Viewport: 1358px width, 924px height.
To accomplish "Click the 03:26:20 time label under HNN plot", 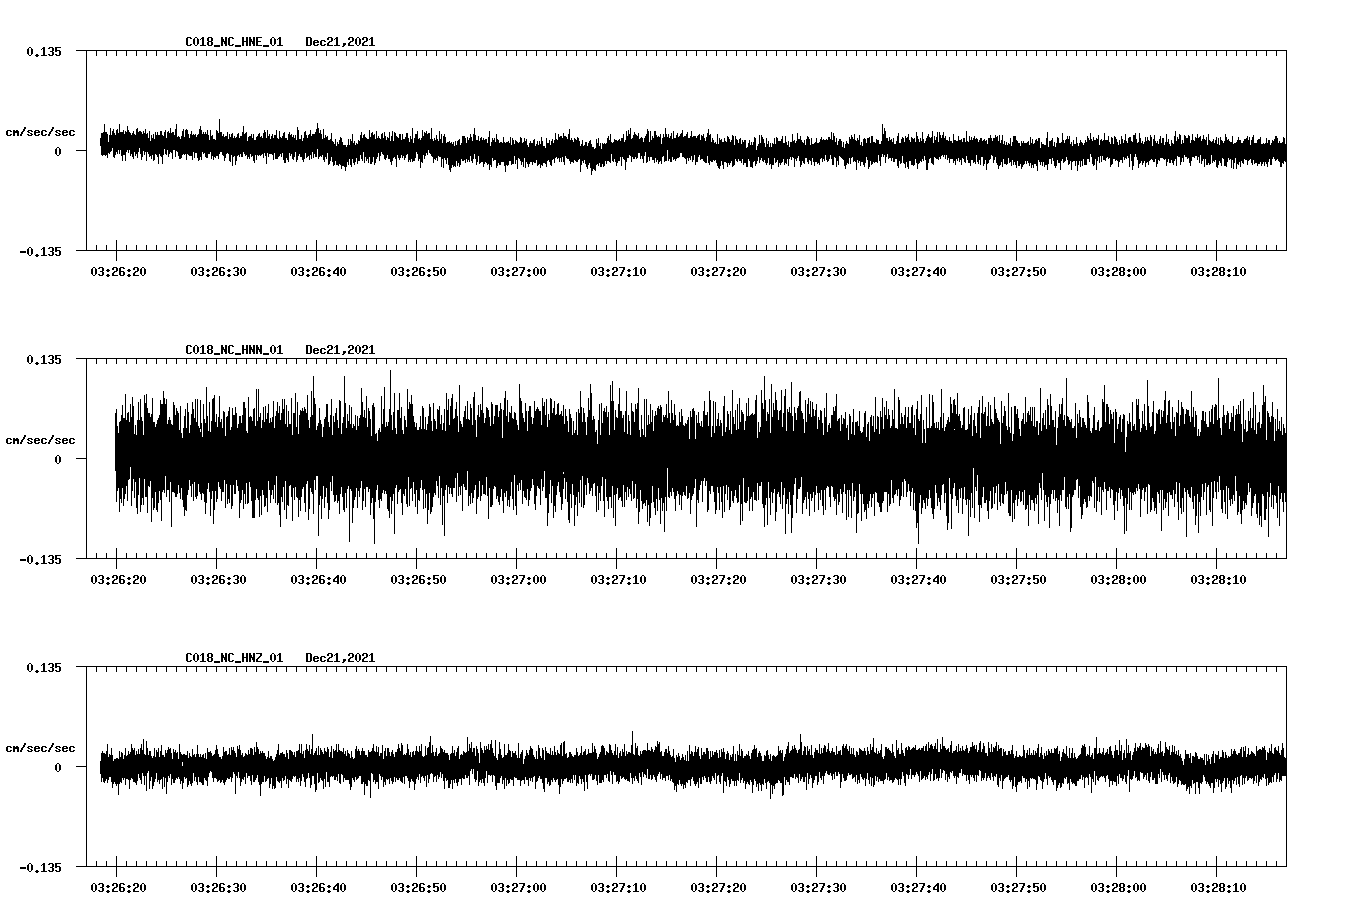I will coord(118,579).
